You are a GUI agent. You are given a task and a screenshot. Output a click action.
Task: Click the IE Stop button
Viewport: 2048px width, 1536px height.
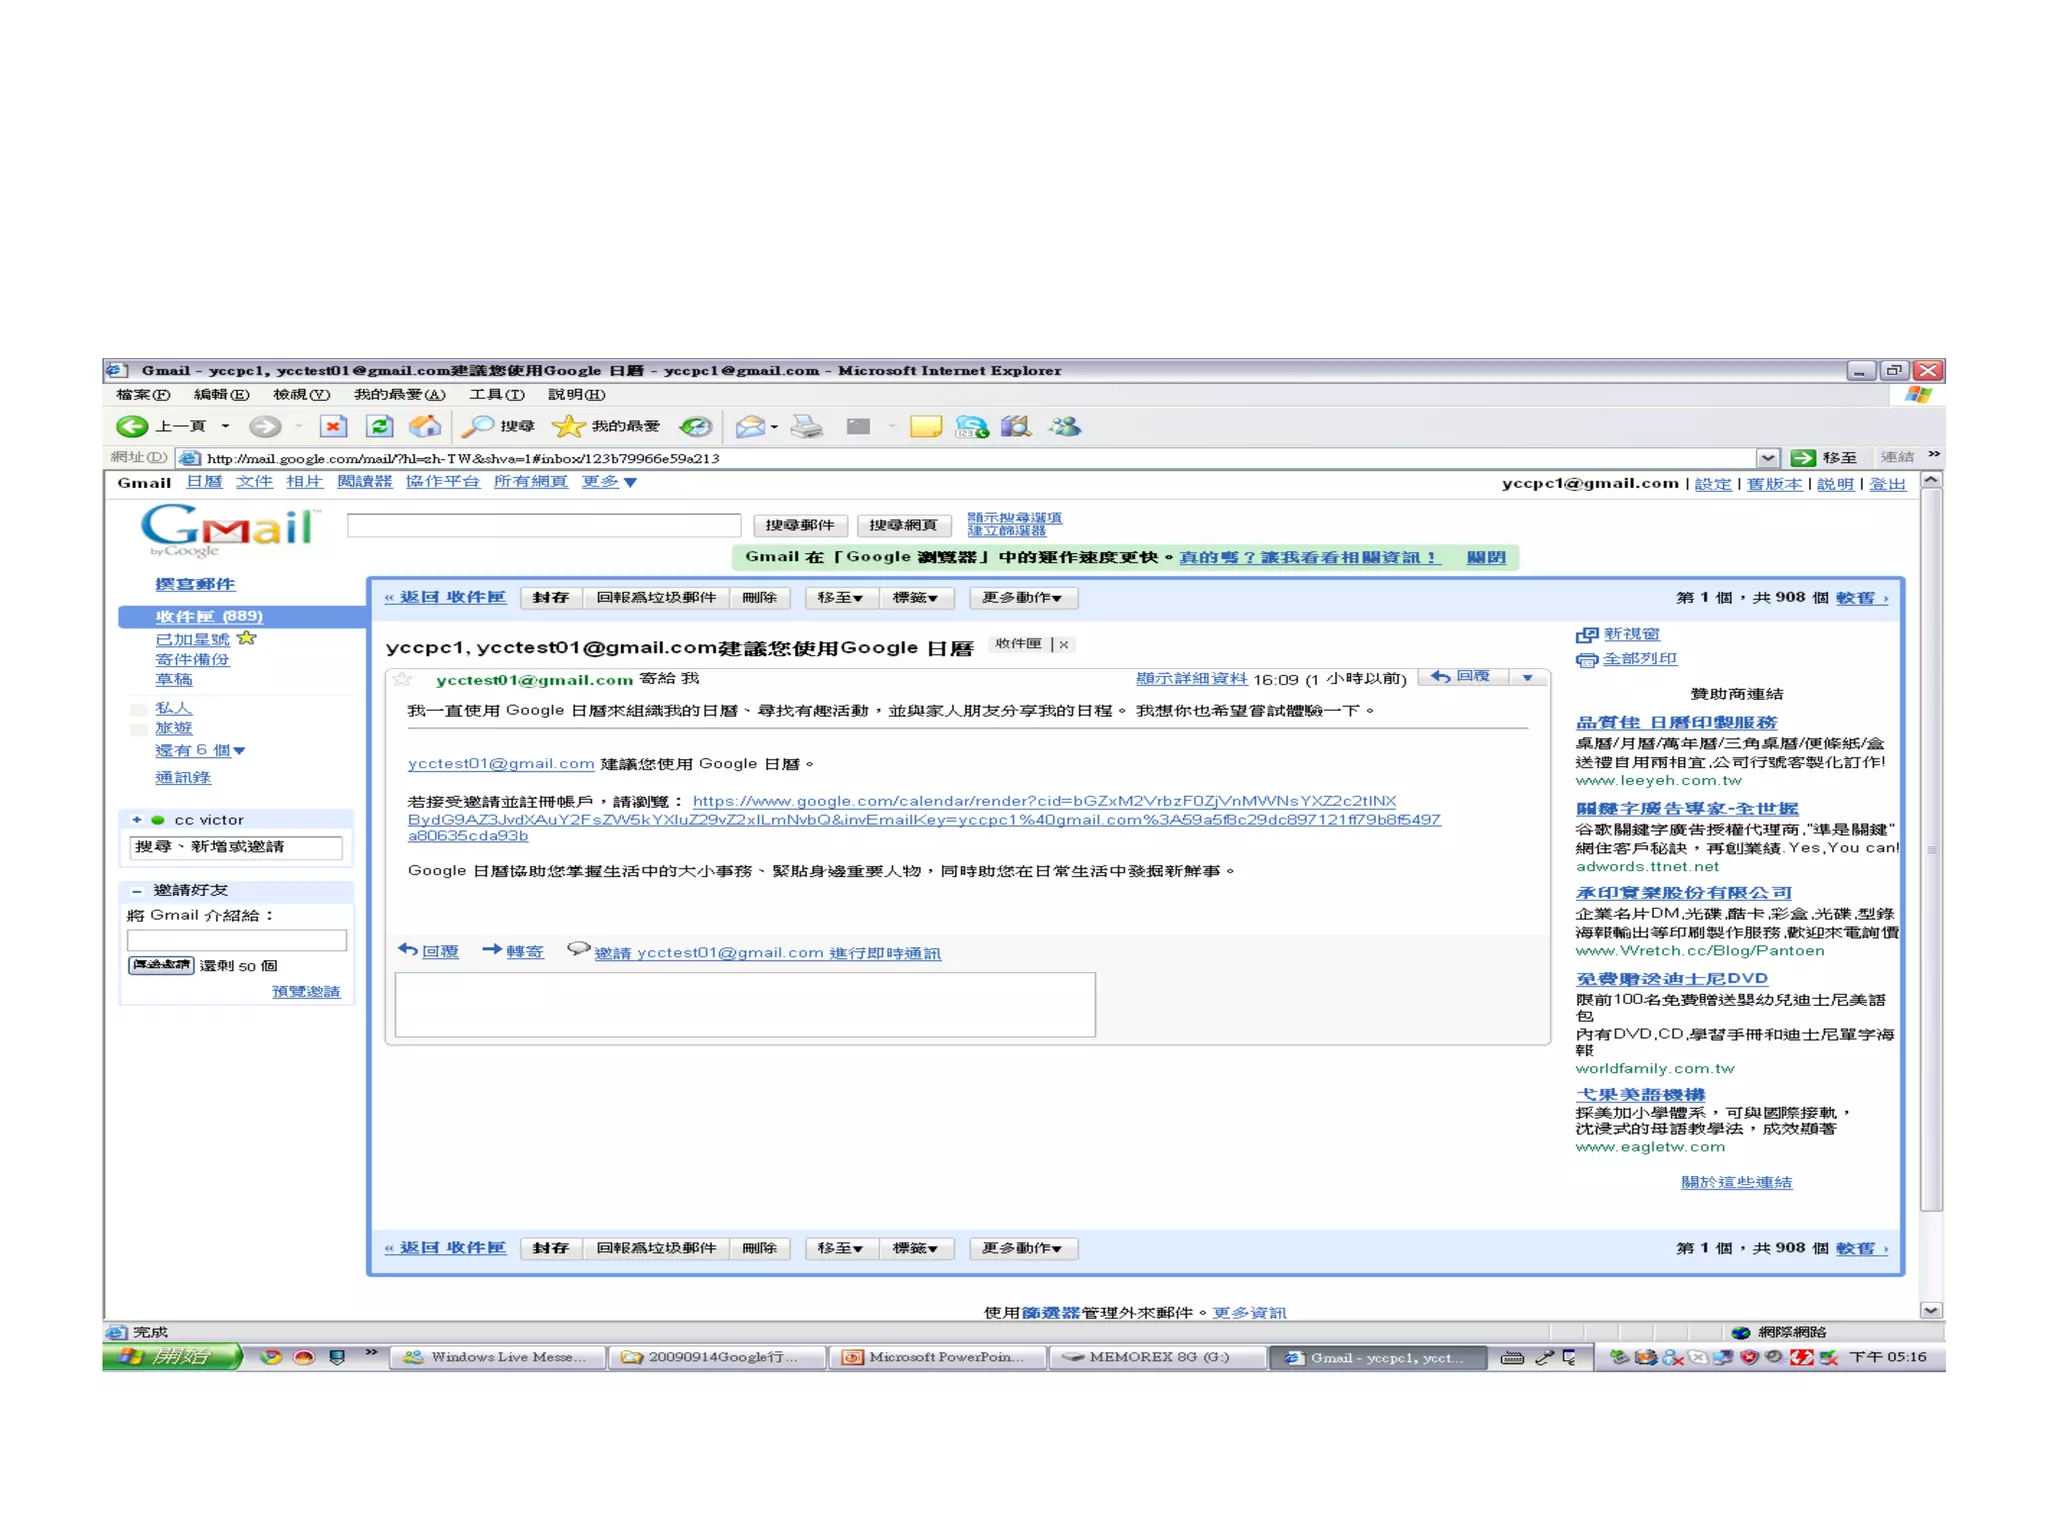pyautogui.click(x=333, y=427)
